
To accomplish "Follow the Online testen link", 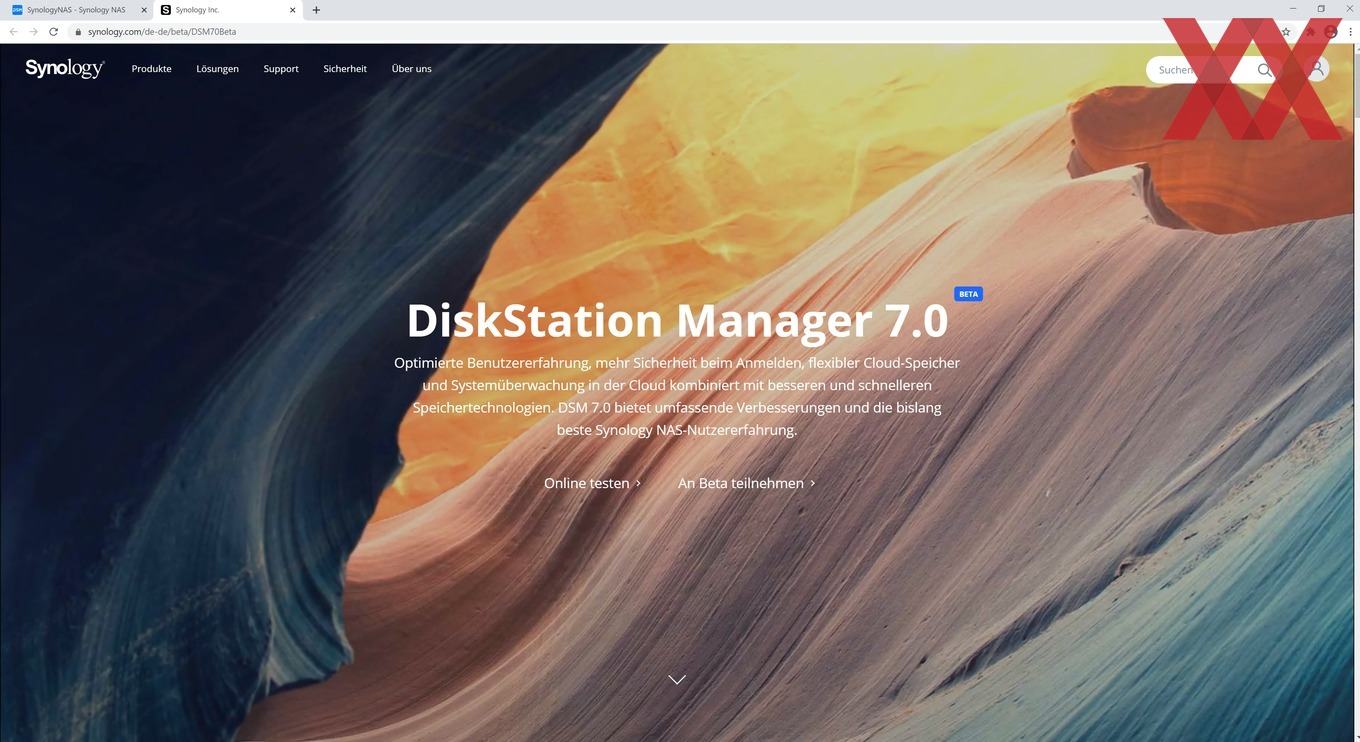I will tap(592, 483).
